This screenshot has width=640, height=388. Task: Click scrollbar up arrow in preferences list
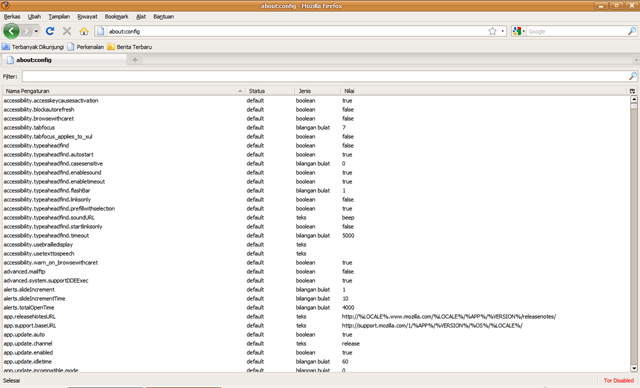click(x=634, y=99)
